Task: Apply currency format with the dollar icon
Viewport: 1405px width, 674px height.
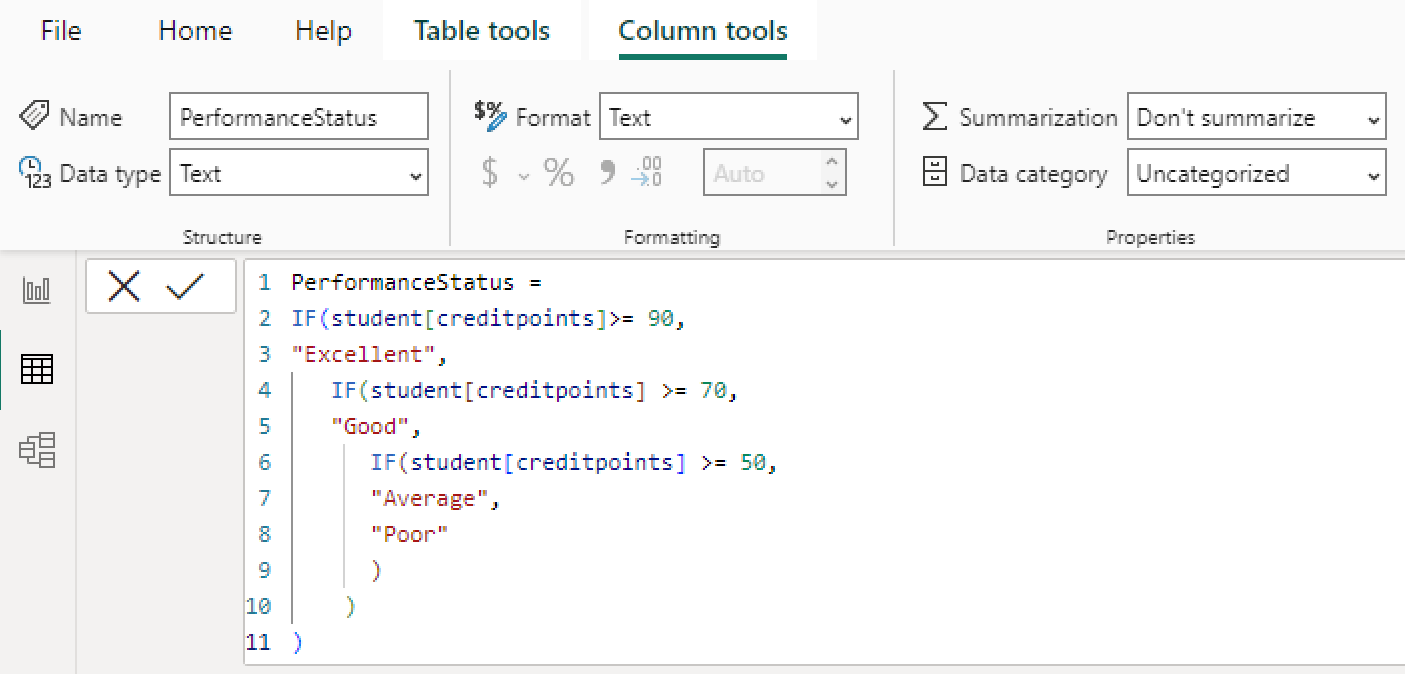Action: point(489,173)
